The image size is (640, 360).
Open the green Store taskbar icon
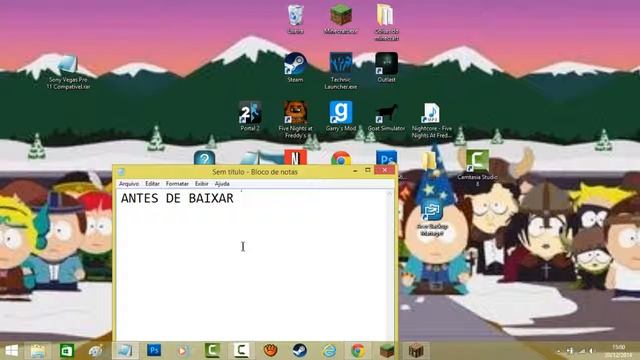(67, 351)
